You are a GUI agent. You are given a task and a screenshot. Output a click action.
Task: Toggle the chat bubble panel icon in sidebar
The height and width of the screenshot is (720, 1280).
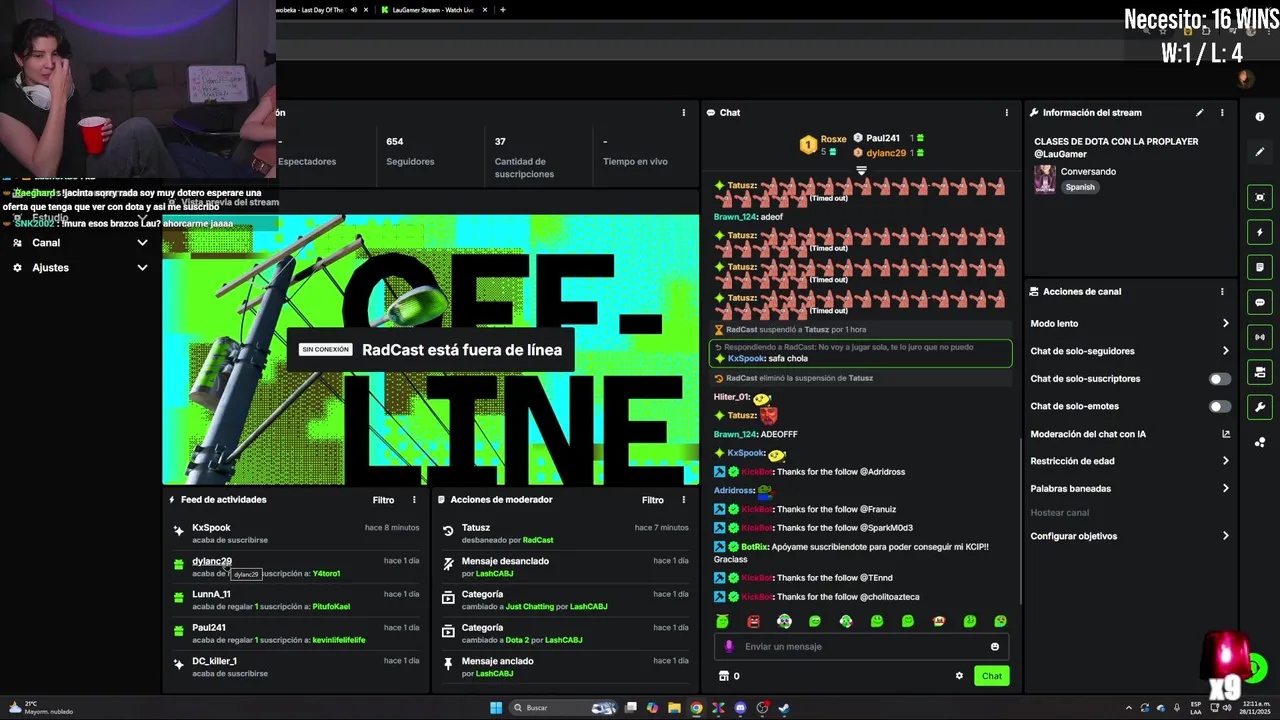click(x=1260, y=302)
